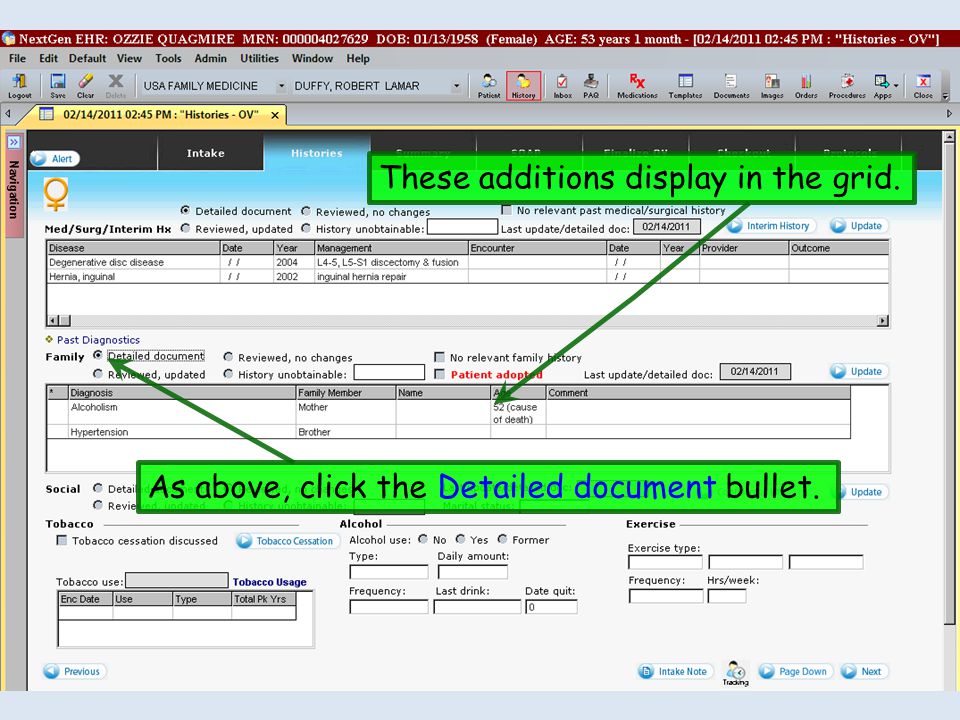The width and height of the screenshot is (960, 720).
Task: Open the Apps toolbar icon
Action: (x=882, y=86)
